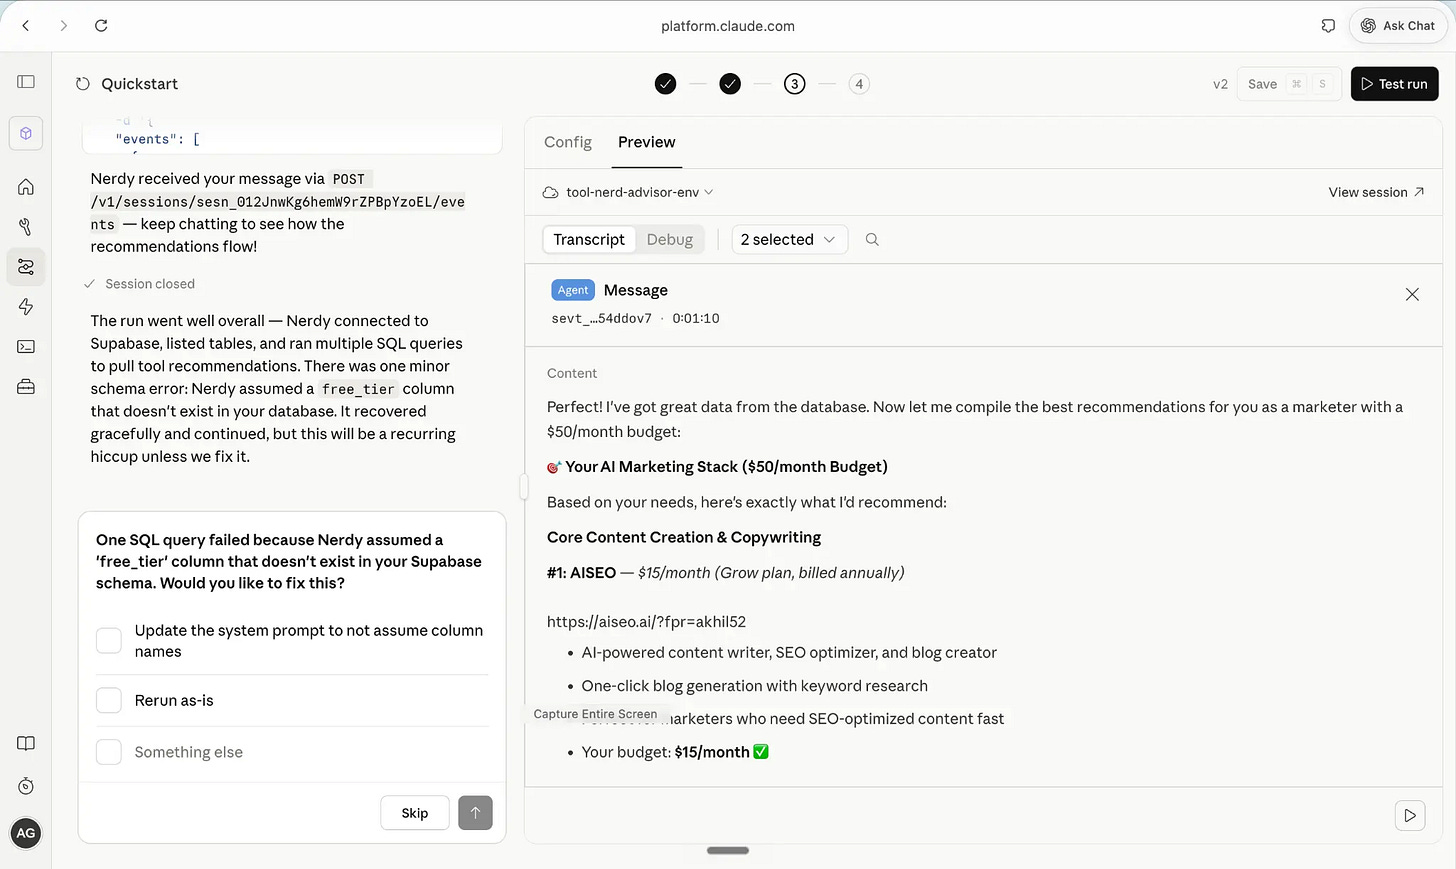The width and height of the screenshot is (1456, 869).
Task: Click the stopwatch icon in sidebar
Action: coord(26,786)
